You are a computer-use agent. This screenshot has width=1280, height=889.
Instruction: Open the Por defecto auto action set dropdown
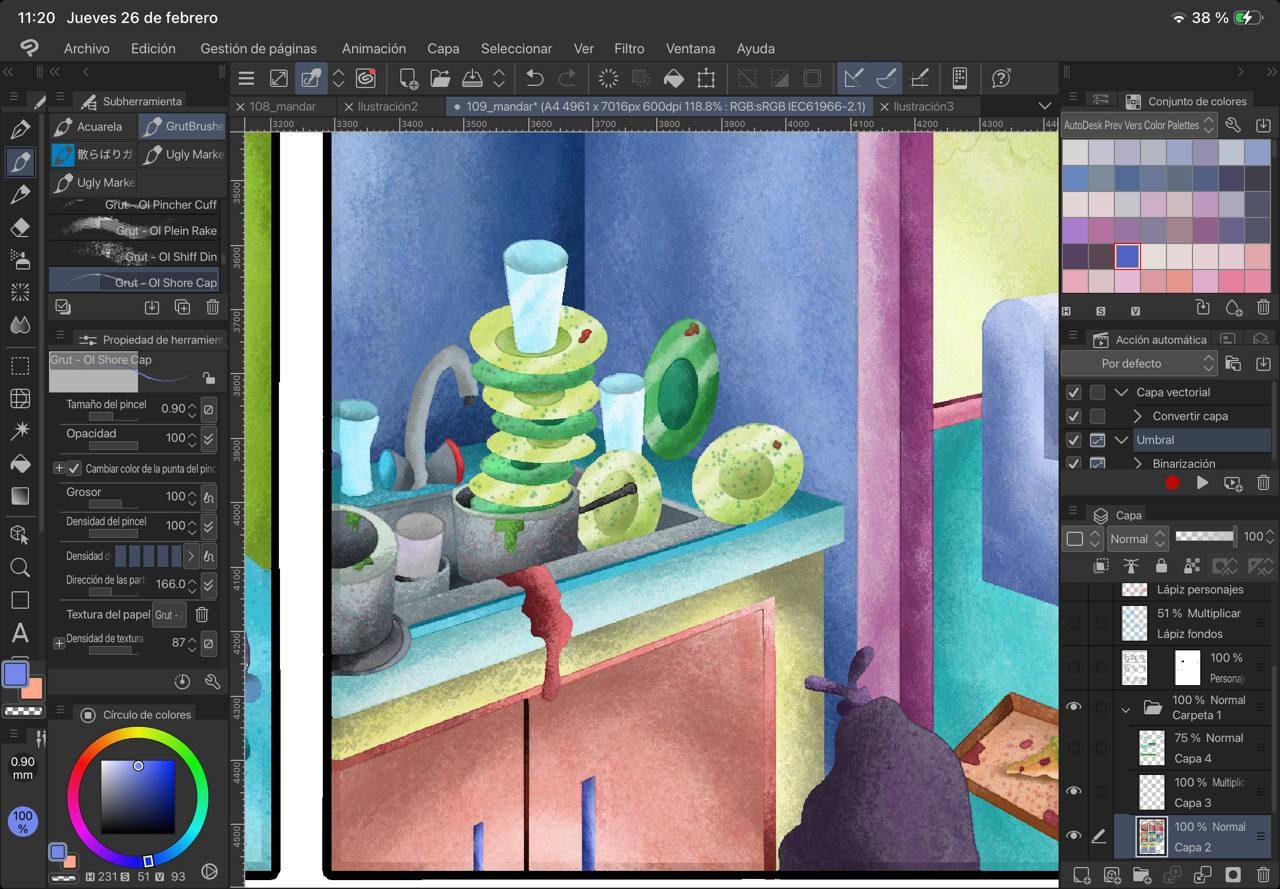[x=1139, y=363]
